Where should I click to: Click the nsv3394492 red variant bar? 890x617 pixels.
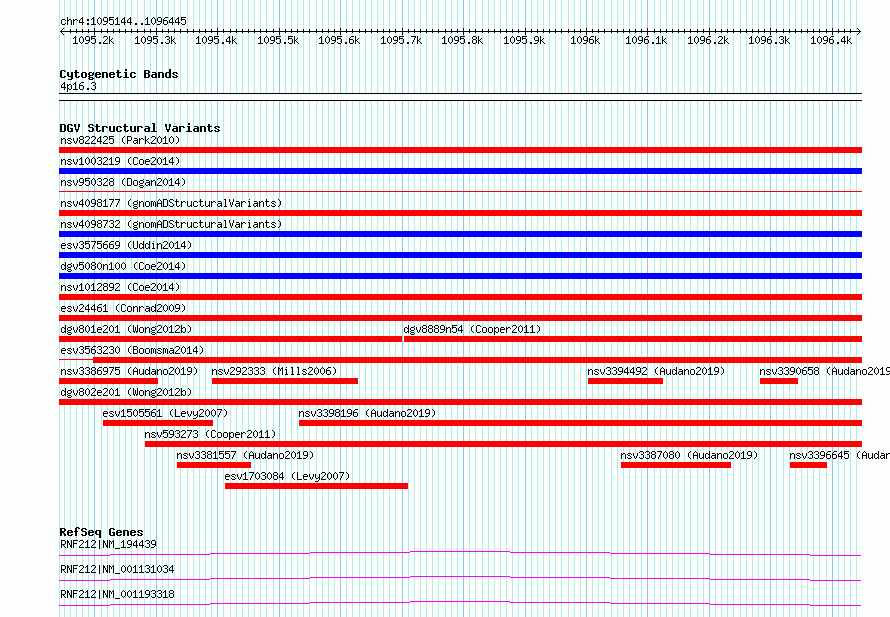(x=625, y=381)
